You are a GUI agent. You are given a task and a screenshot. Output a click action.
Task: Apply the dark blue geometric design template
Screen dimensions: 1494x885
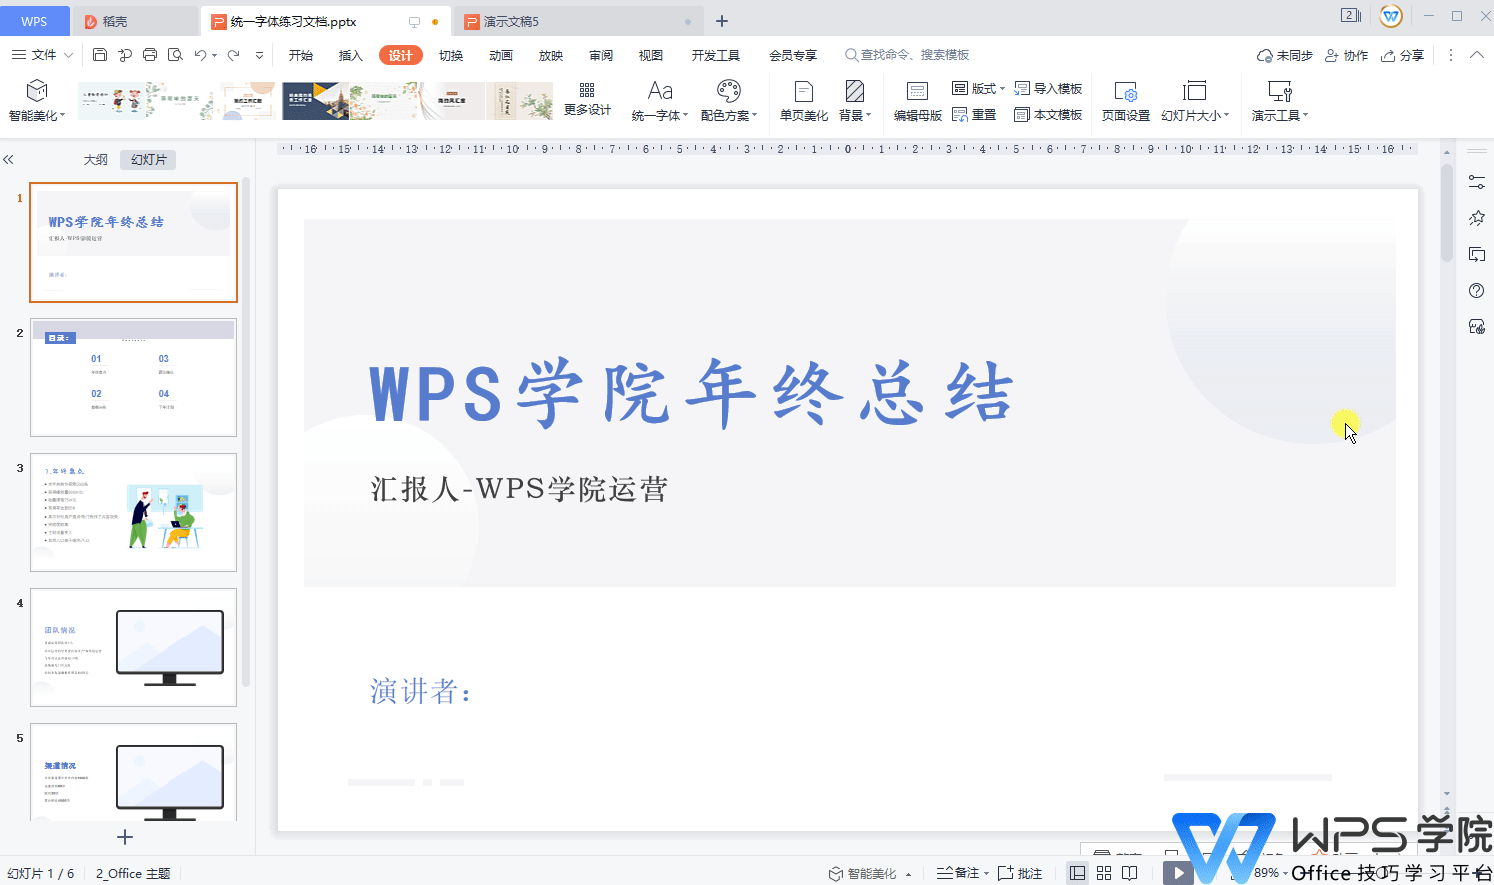pos(315,101)
